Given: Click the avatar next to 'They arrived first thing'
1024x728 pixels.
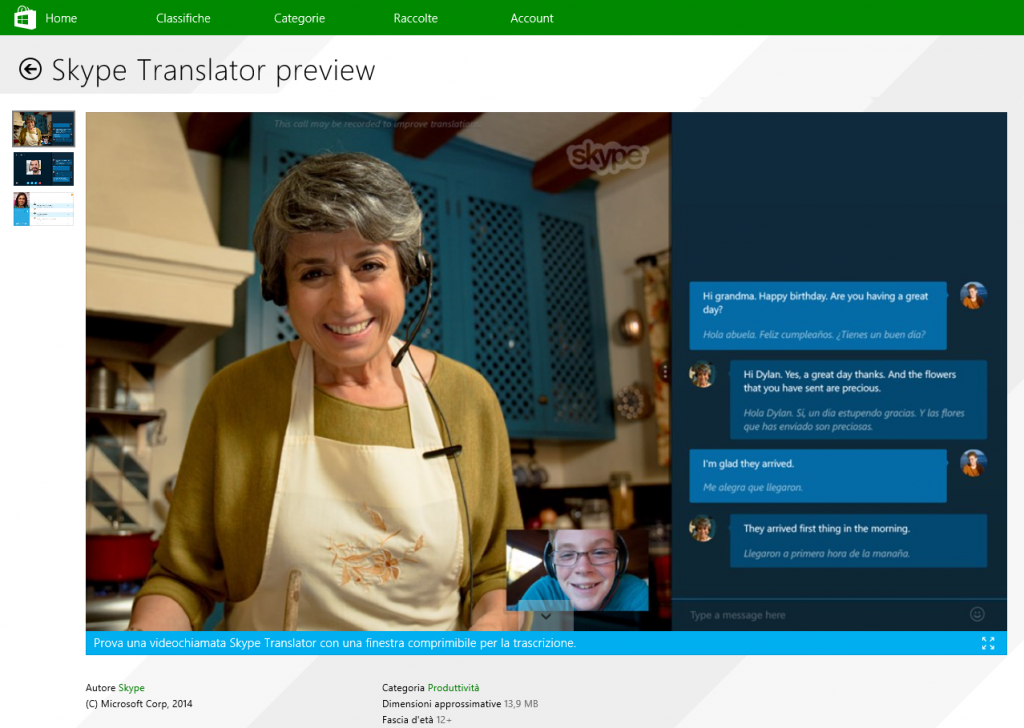Looking at the screenshot, I should click(x=703, y=528).
